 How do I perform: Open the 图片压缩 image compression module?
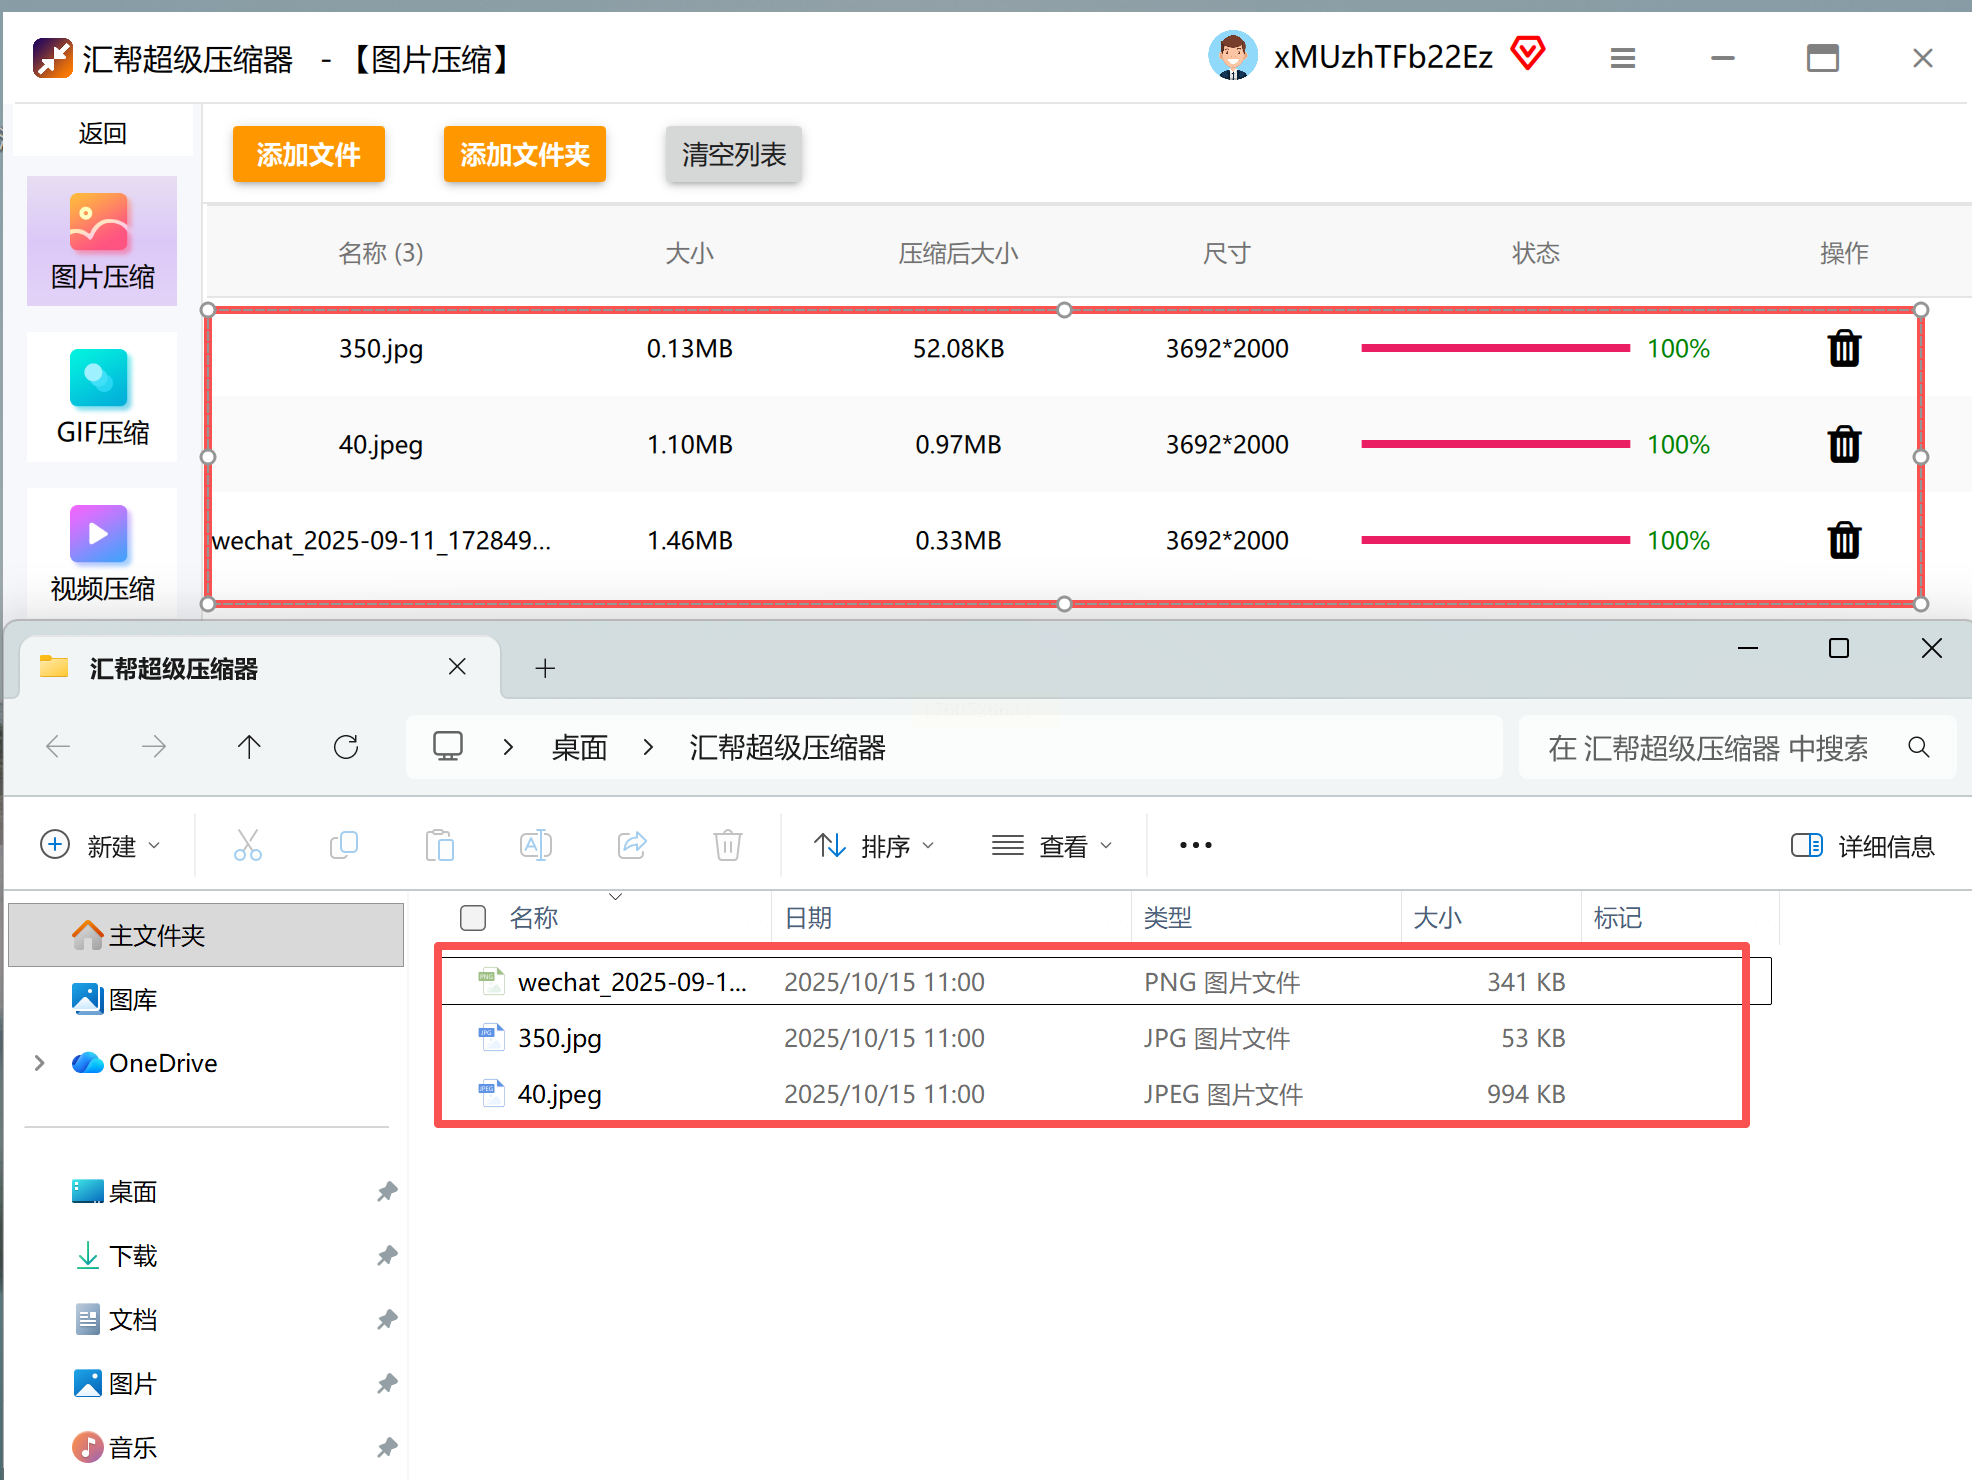point(102,241)
